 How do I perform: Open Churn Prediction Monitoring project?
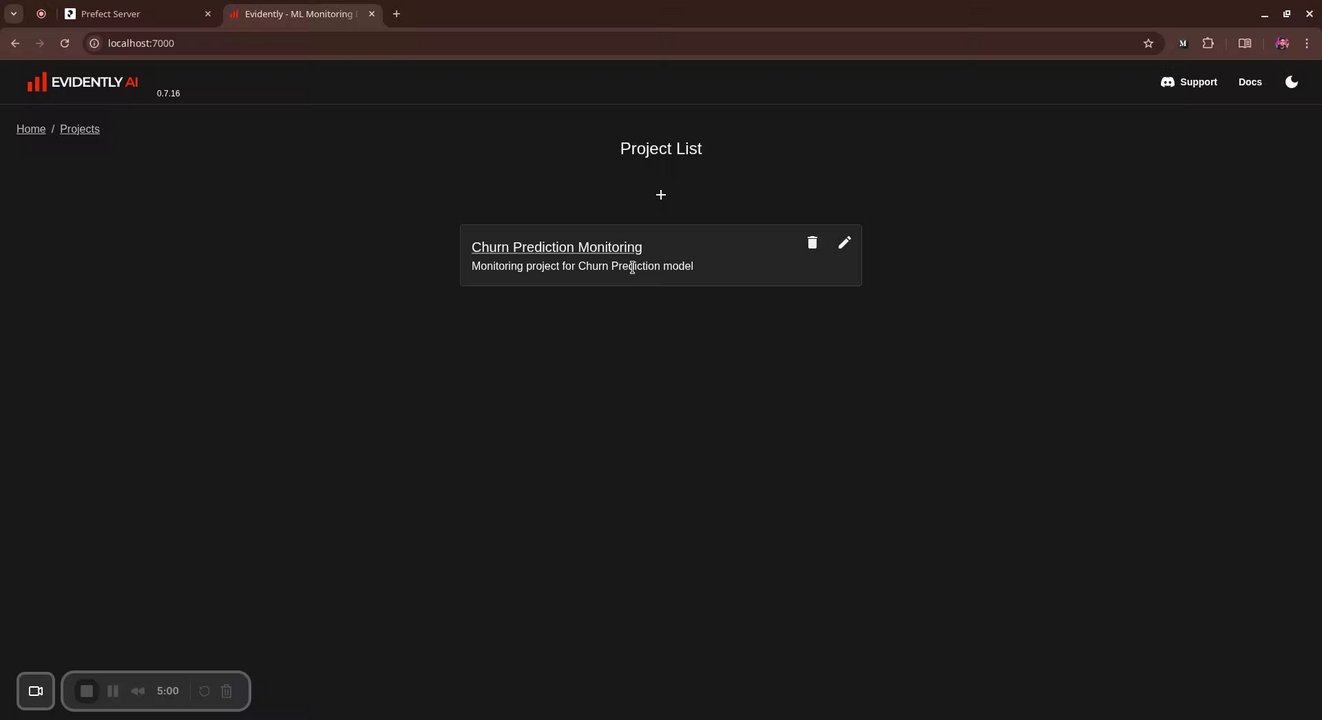pos(557,247)
